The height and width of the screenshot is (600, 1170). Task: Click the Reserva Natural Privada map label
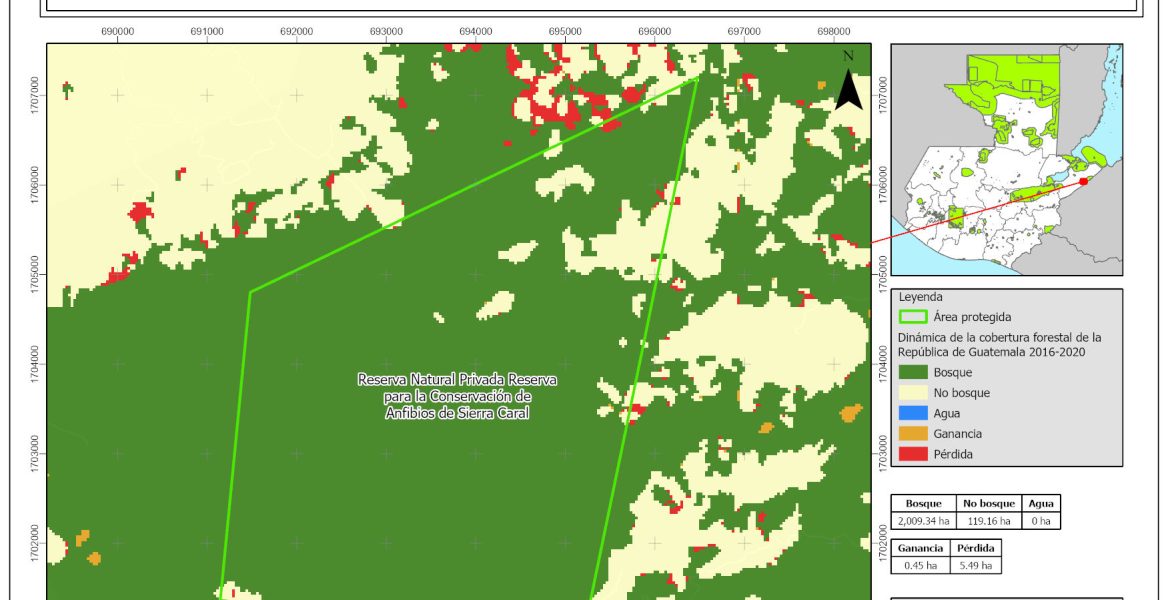click(x=457, y=396)
